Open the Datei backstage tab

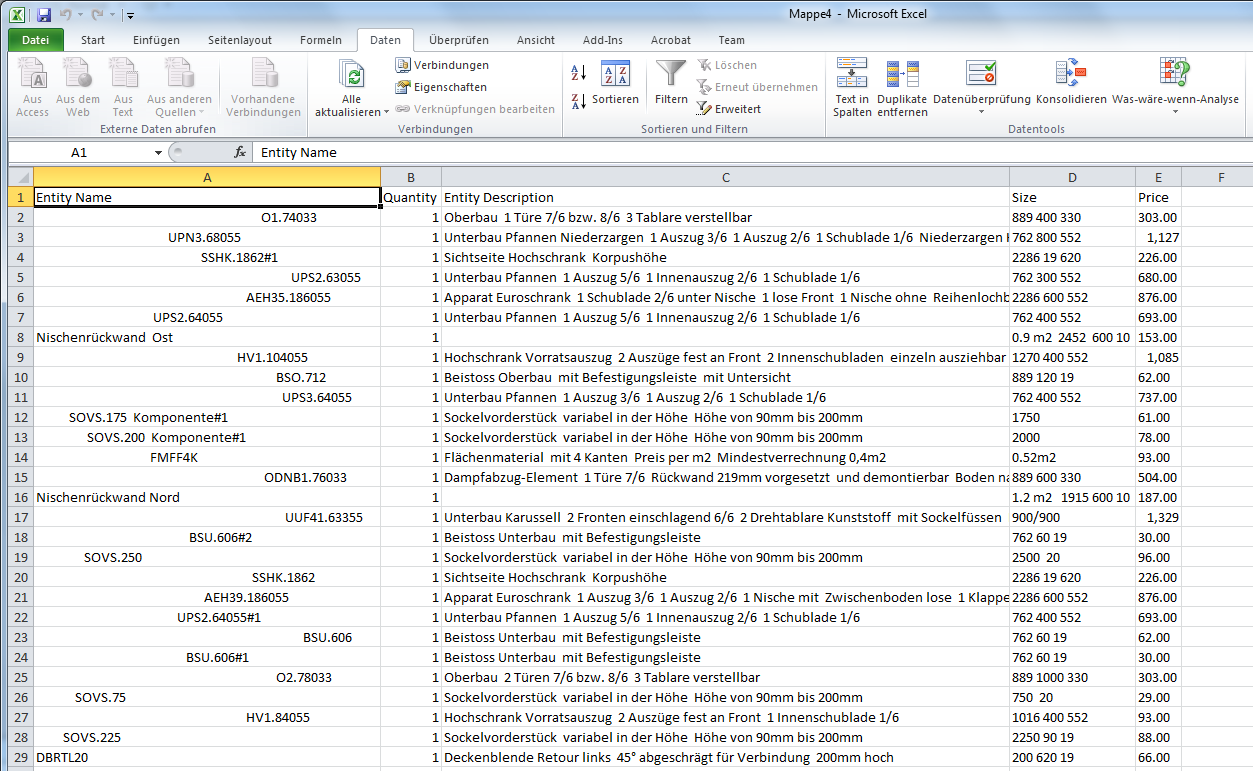pos(36,40)
